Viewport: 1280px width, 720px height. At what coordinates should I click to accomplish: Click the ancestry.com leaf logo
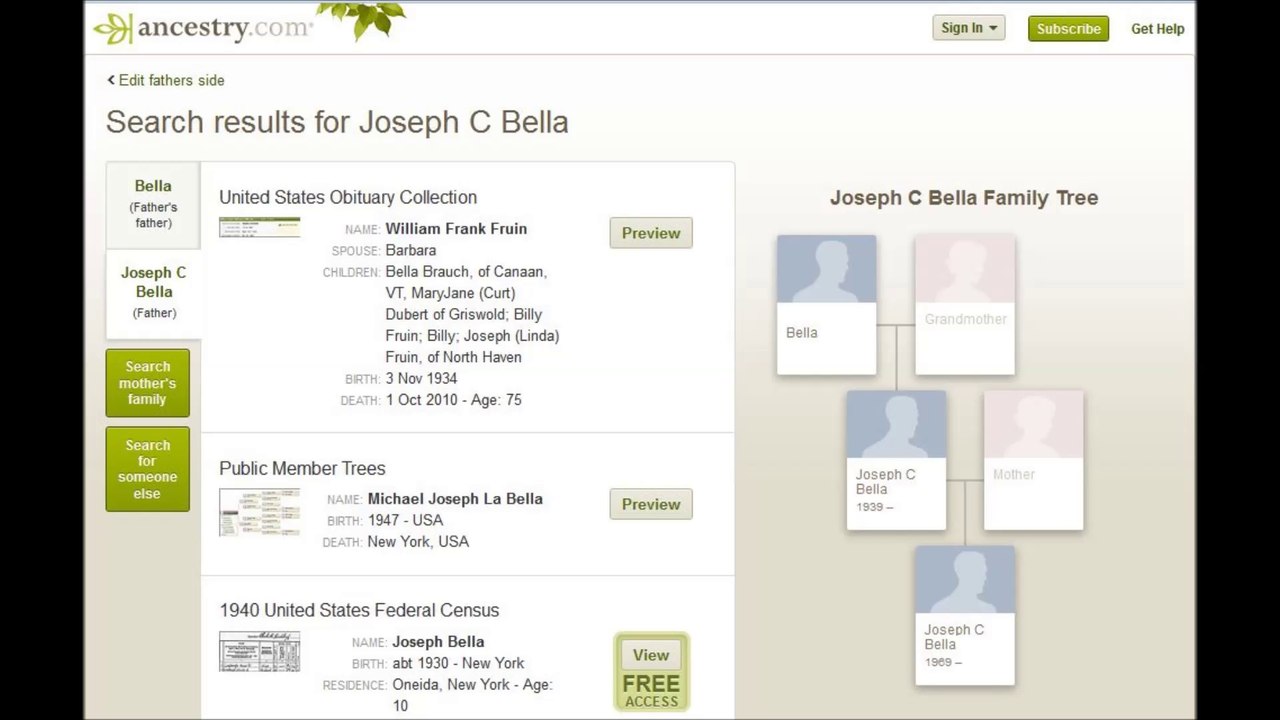click(203, 28)
